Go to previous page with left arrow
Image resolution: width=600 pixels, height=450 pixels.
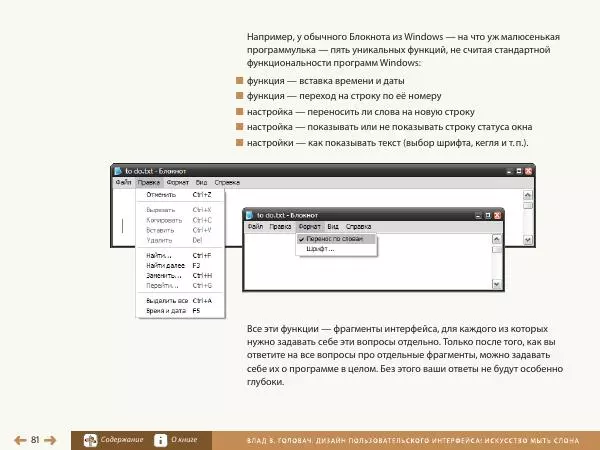(x=20, y=440)
